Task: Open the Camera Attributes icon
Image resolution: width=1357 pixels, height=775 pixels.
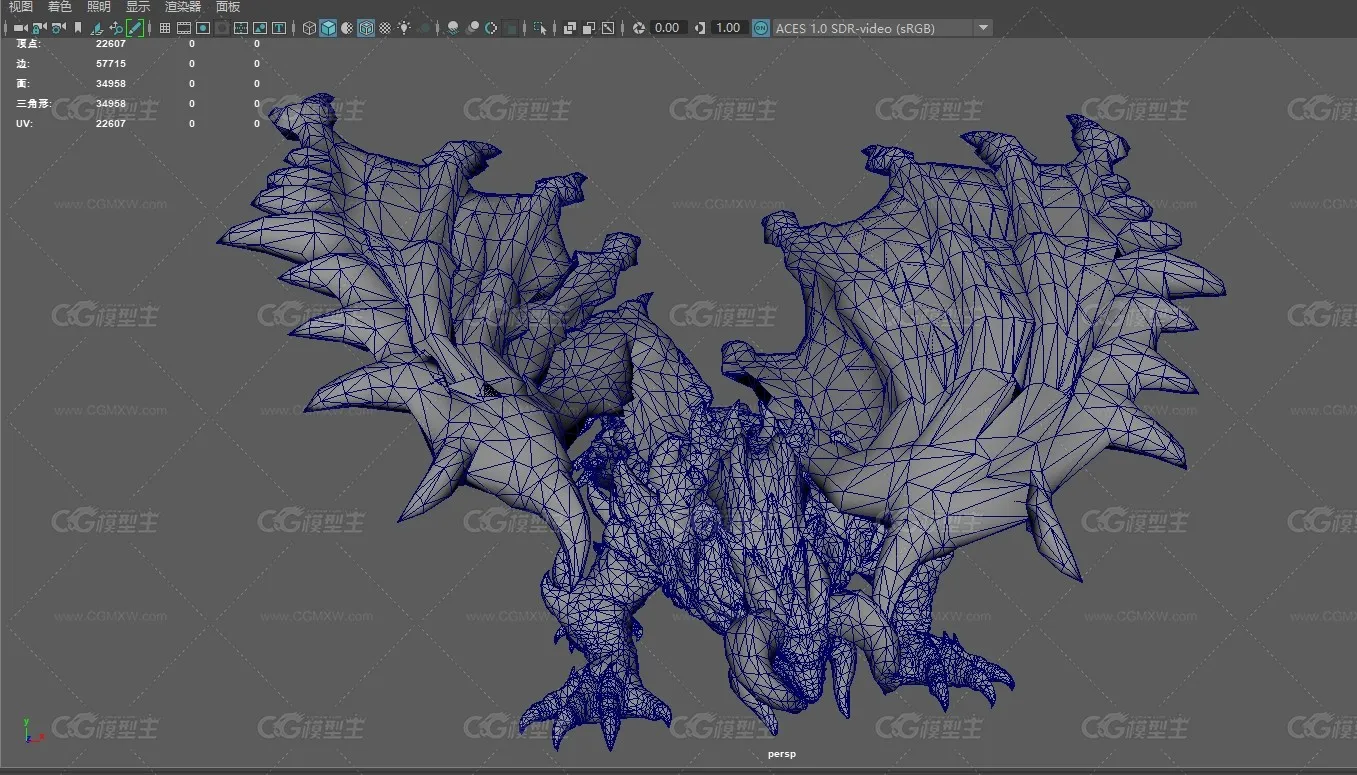Action: (x=58, y=28)
